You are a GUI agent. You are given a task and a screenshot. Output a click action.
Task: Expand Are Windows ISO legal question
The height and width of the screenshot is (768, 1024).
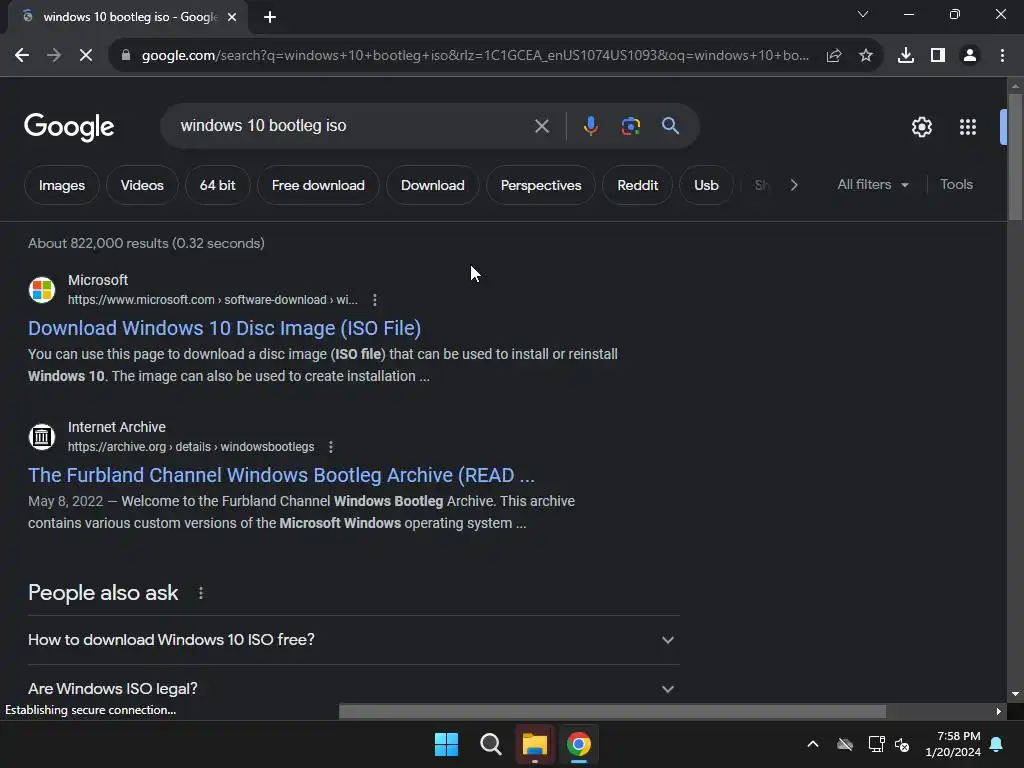pyautogui.click(x=353, y=688)
